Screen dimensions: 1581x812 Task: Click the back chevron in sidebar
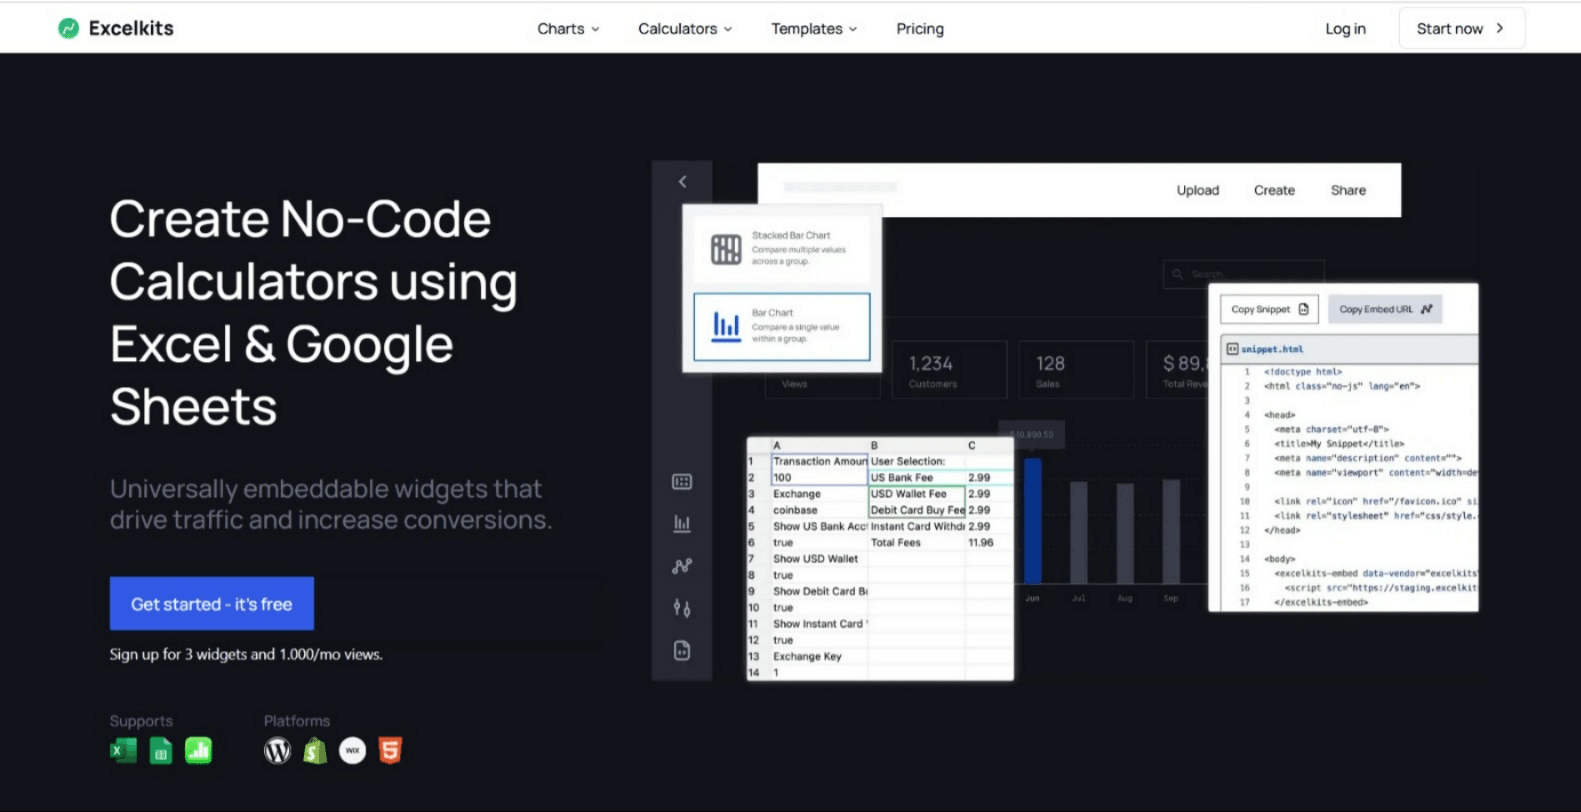click(x=682, y=181)
